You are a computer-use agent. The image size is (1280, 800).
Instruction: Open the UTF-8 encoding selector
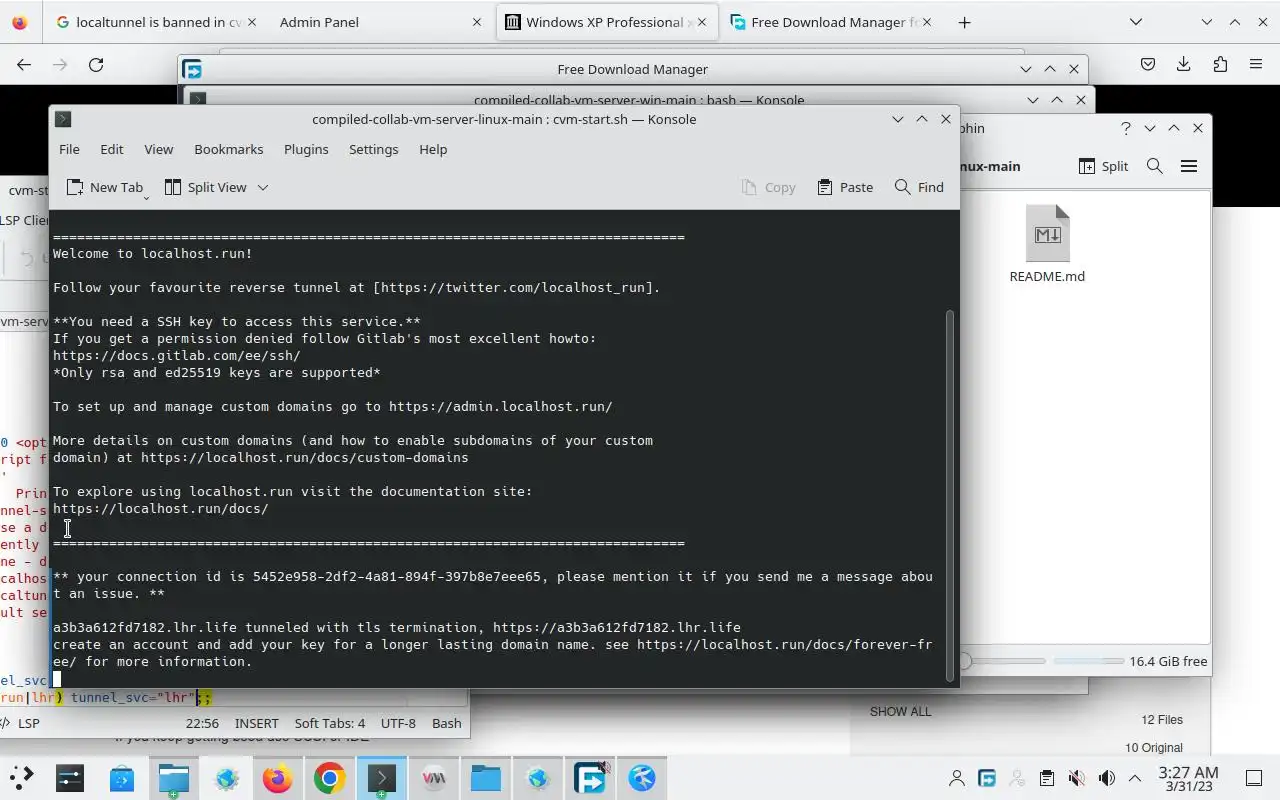tap(398, 723)
